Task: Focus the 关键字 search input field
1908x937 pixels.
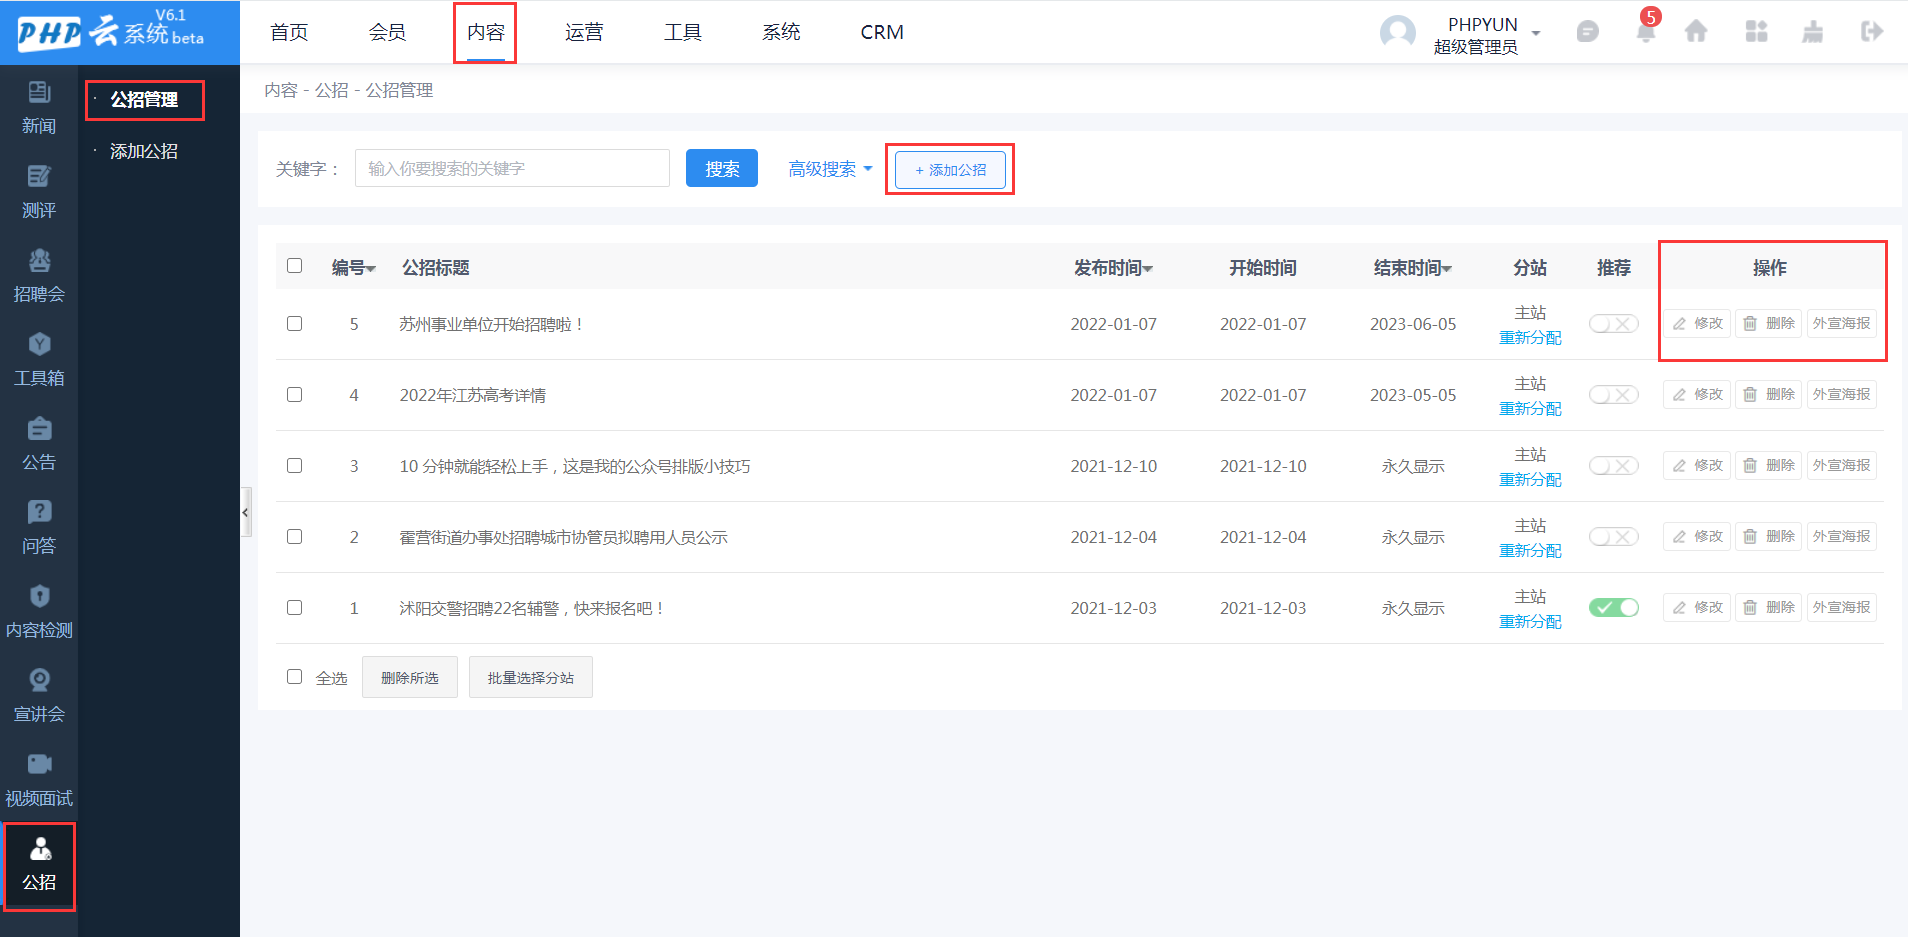Action: tap(512, 168)
